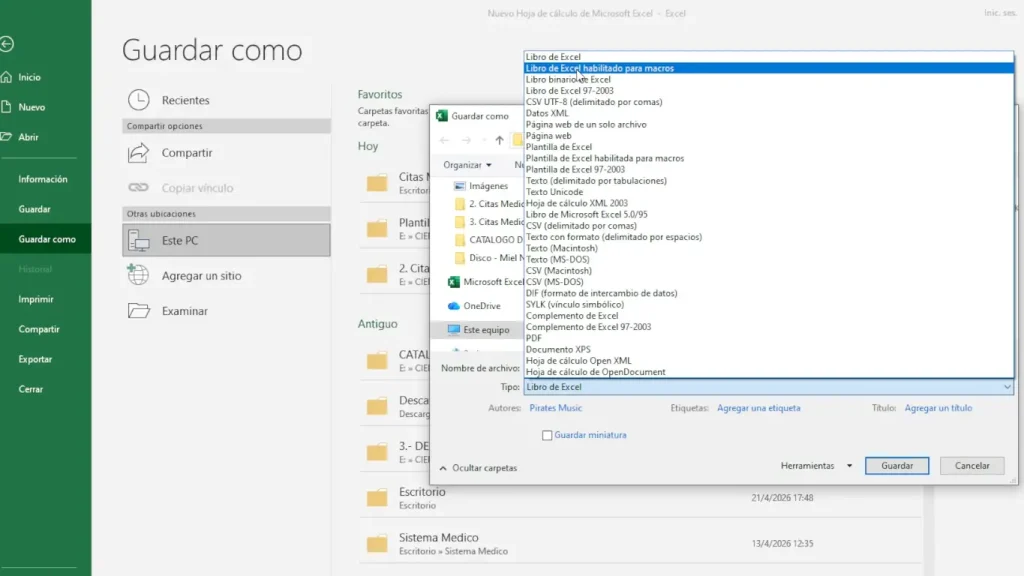1024x576 pixels.
Task: Choose PDF file type
Action: 769,338
